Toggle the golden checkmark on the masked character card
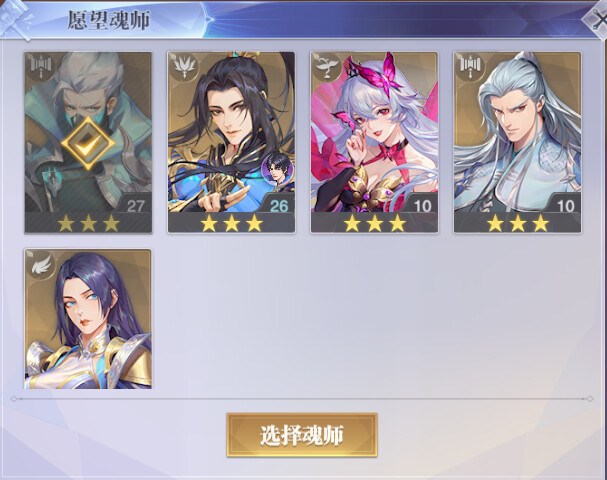This screenshot has height=480, width=607. [88, 143]
